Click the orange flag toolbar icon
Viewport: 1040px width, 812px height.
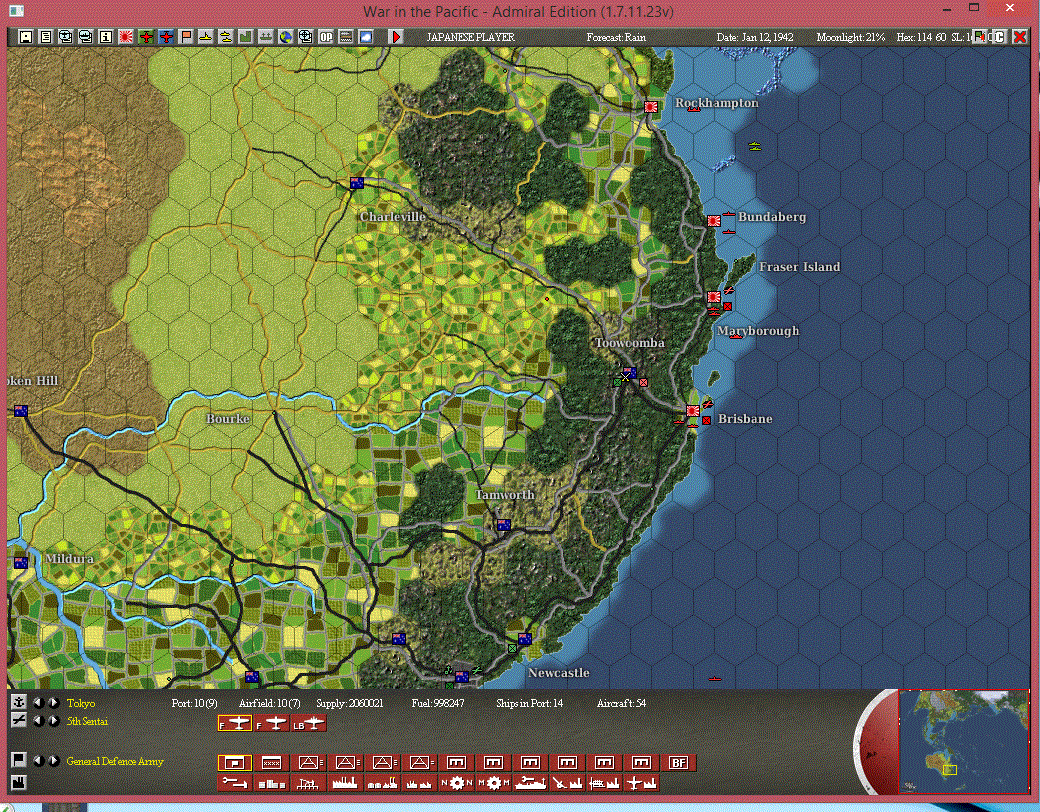tap(186, 37)
